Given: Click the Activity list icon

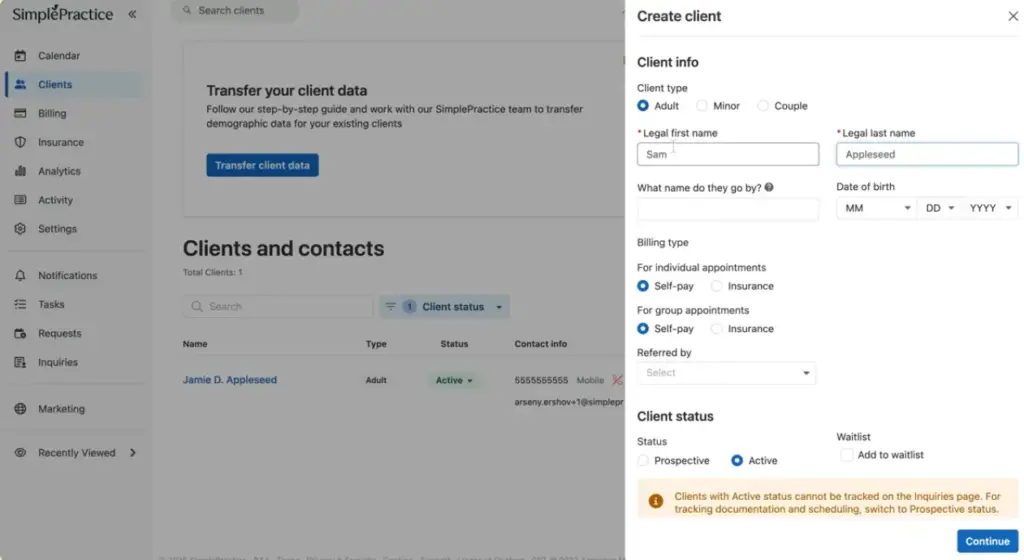Looking at the screenshot, I should click(20, 200).
